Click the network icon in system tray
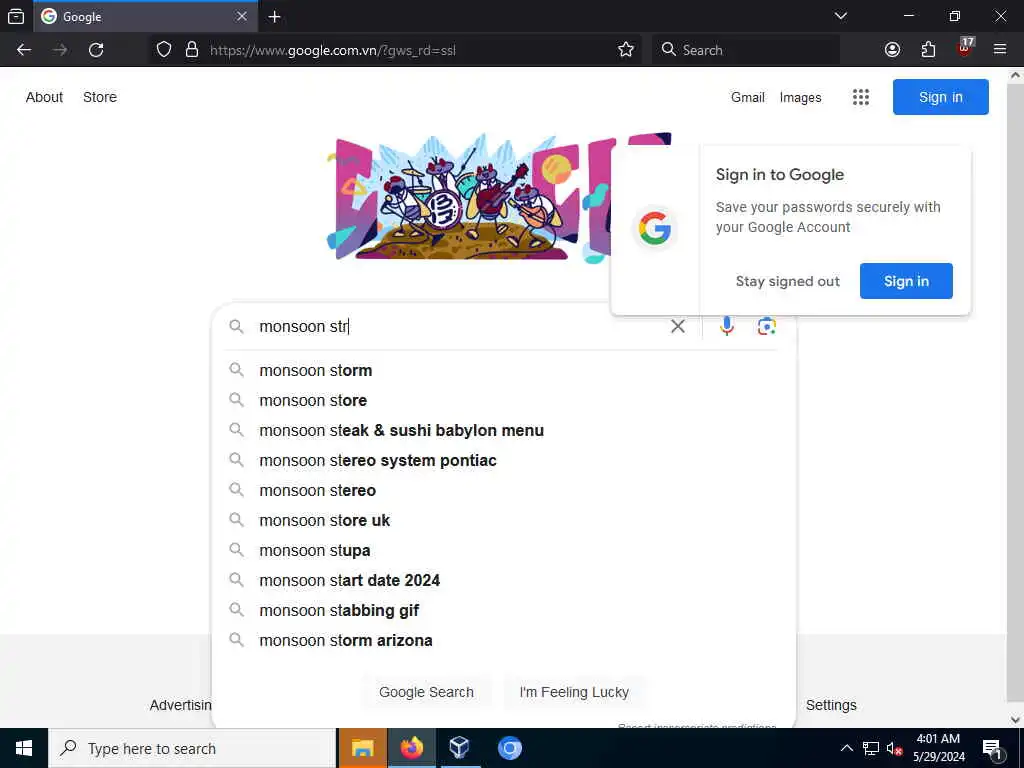 click(x=871, y=749)
